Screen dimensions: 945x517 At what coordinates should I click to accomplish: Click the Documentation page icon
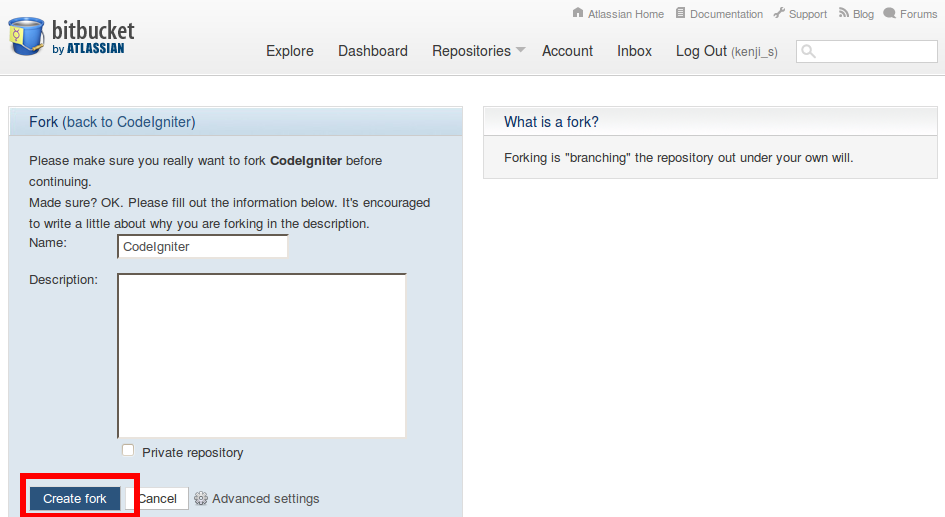click(680, 13)
